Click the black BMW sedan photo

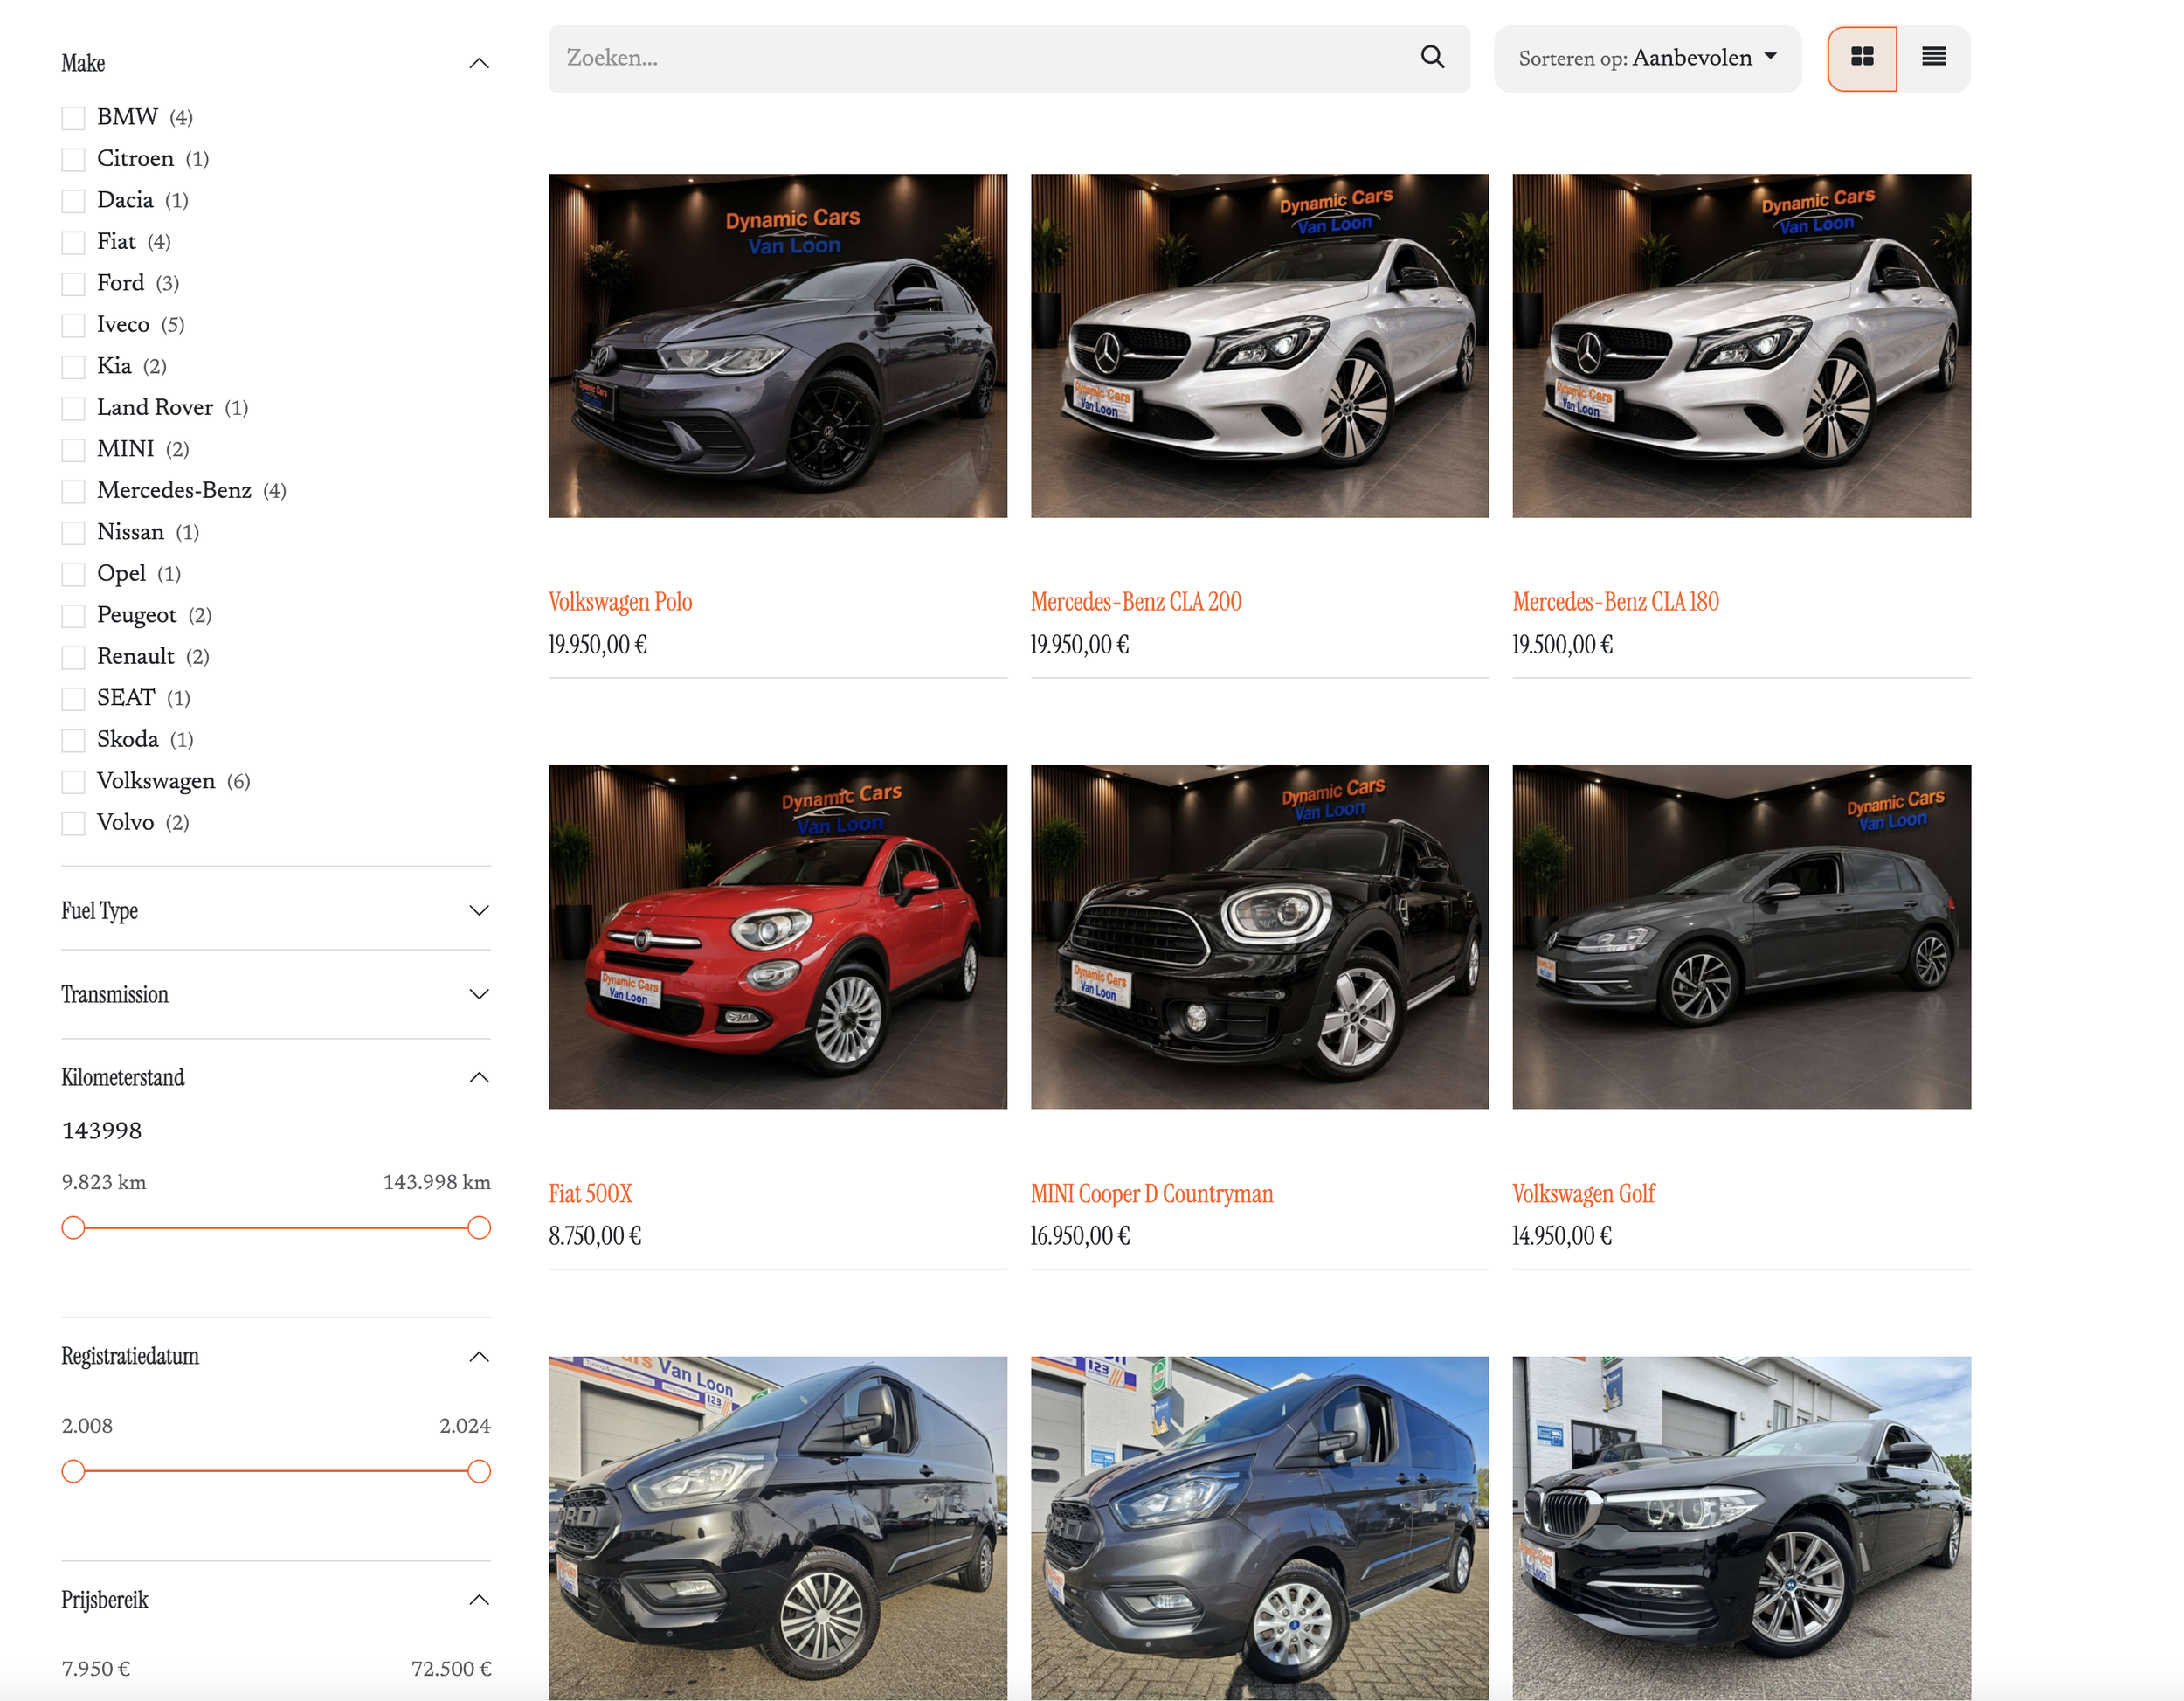tap(1742, 1528)
